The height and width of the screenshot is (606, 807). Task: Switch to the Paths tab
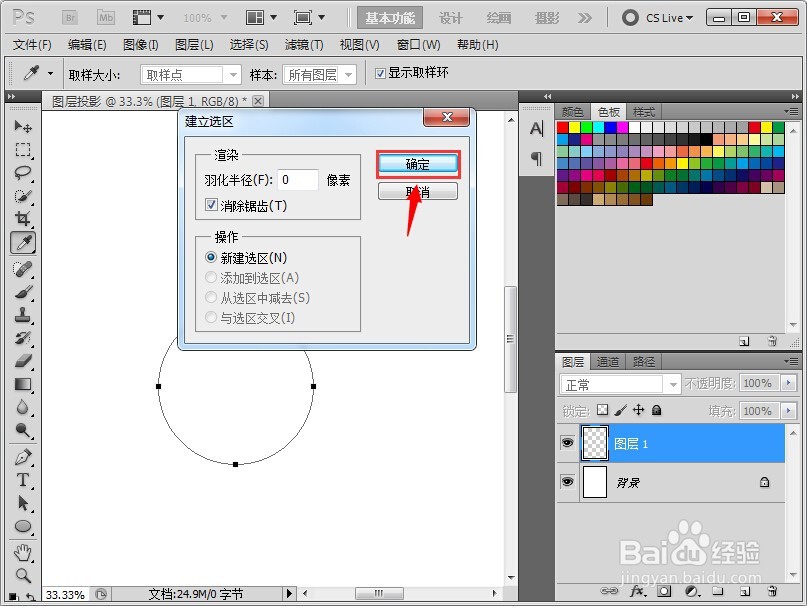pos(643,362)
